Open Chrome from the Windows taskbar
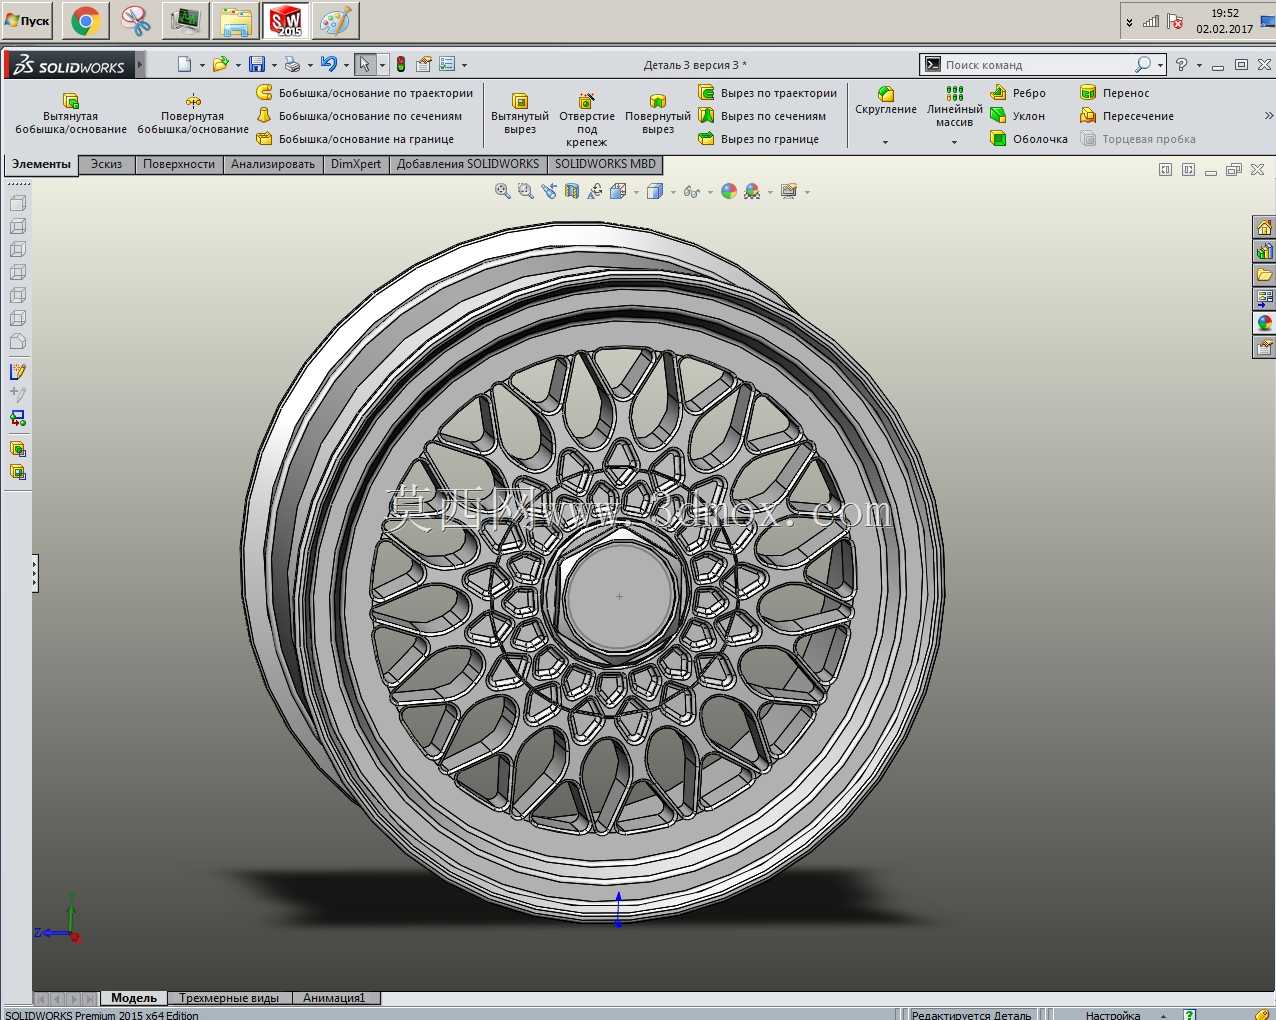The image size is (1276, 1020). pos(86,20)
